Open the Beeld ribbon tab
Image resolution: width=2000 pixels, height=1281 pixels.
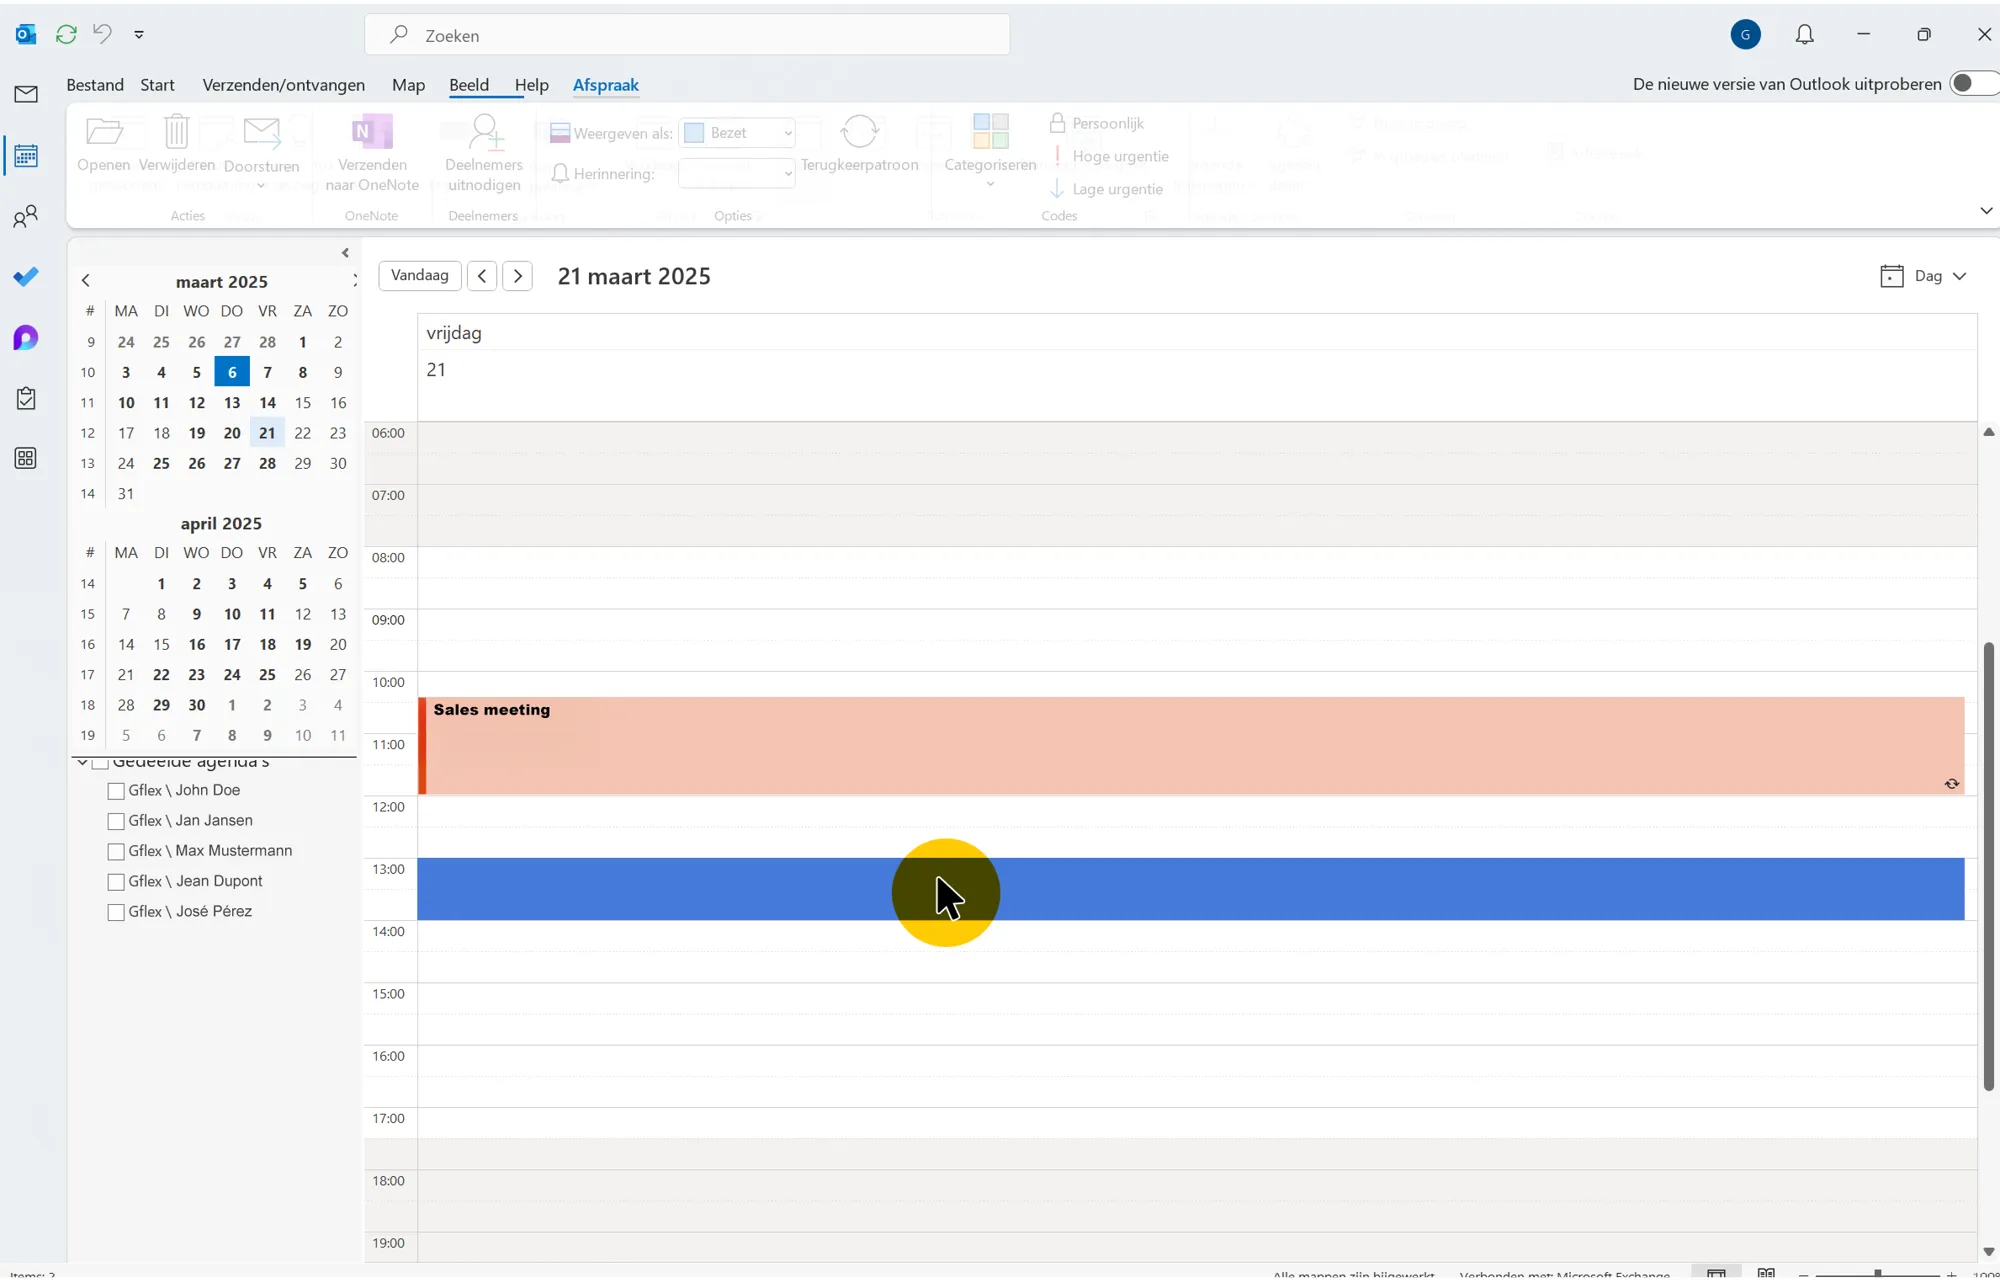pyautogui.click(x=469, y=85)
